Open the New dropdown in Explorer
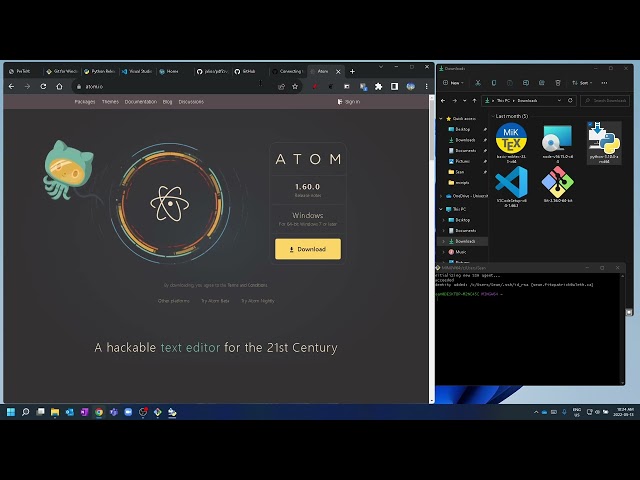 (x=453, y=83)
